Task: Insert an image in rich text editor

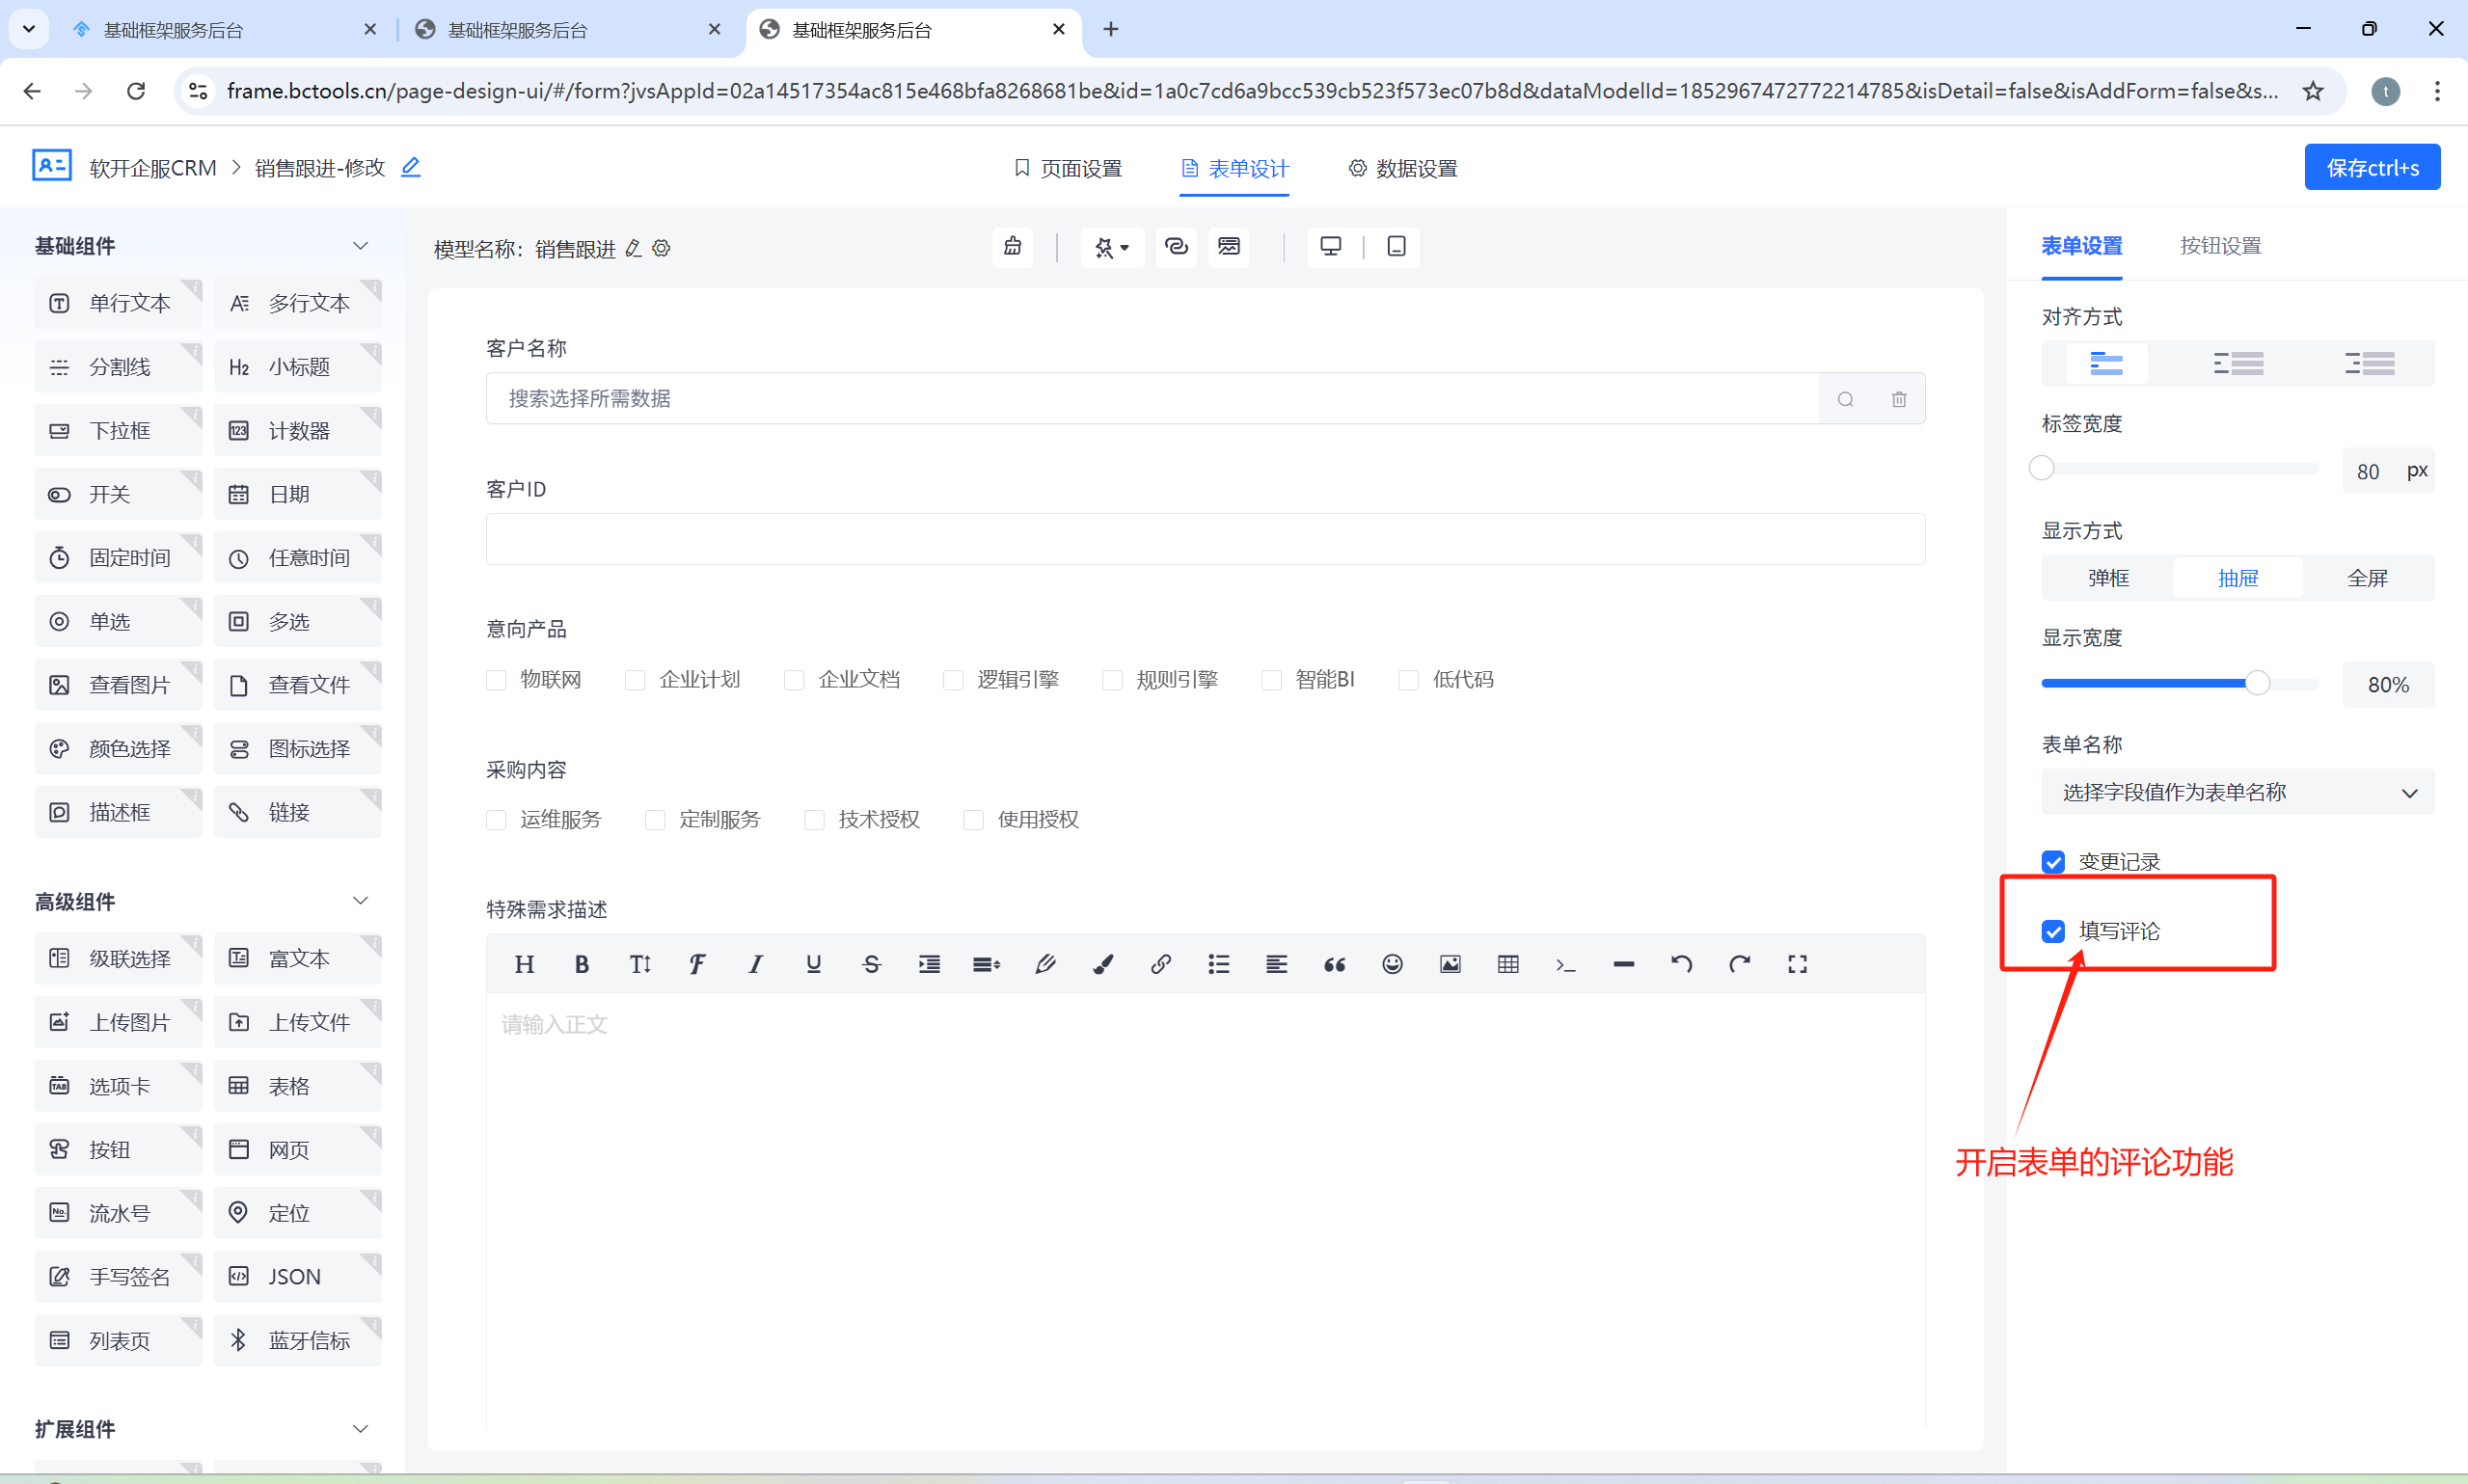Action: (x=1451, y=964)
